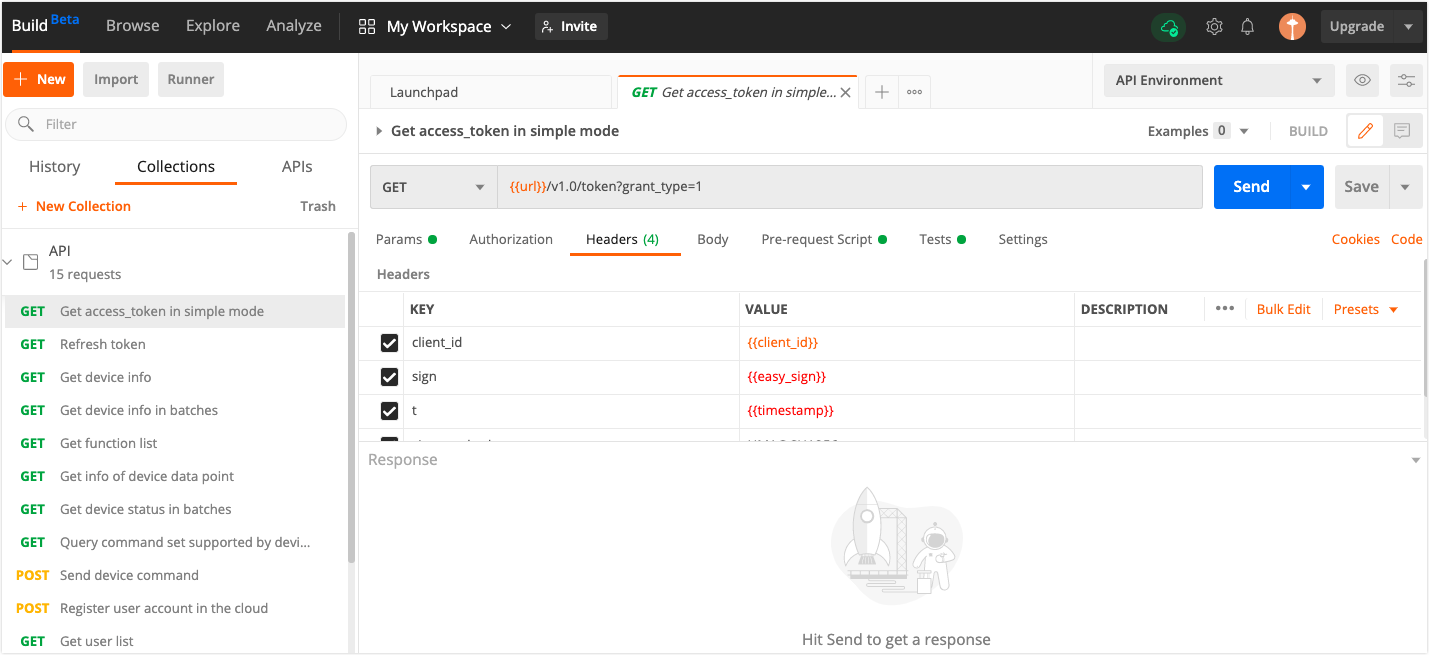The width and height of the screenshot is (1429, 655).
Task: Open the API Environment dropdown
Action: [1219, 81]
